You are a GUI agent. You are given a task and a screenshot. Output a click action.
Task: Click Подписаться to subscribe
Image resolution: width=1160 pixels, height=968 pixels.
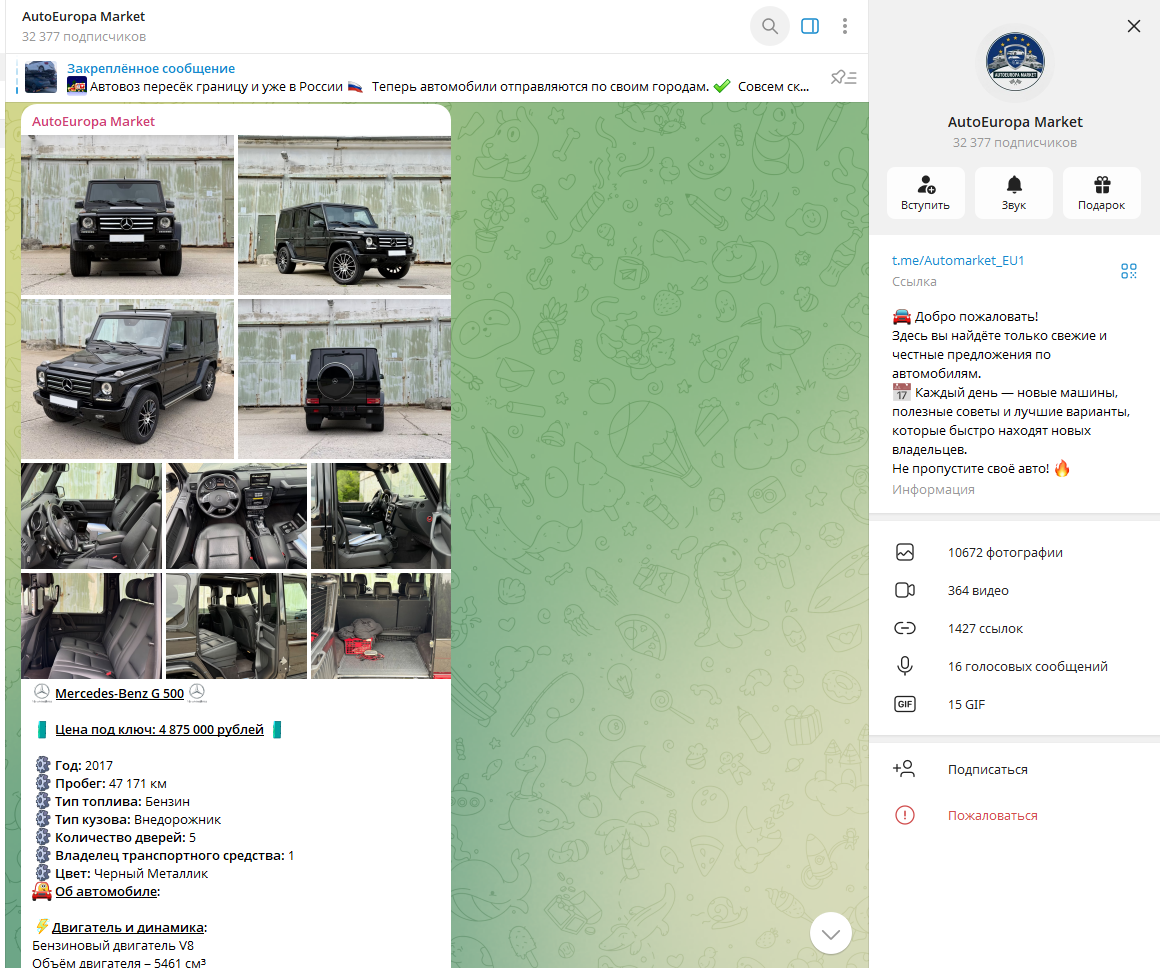(x=987, y=769)
